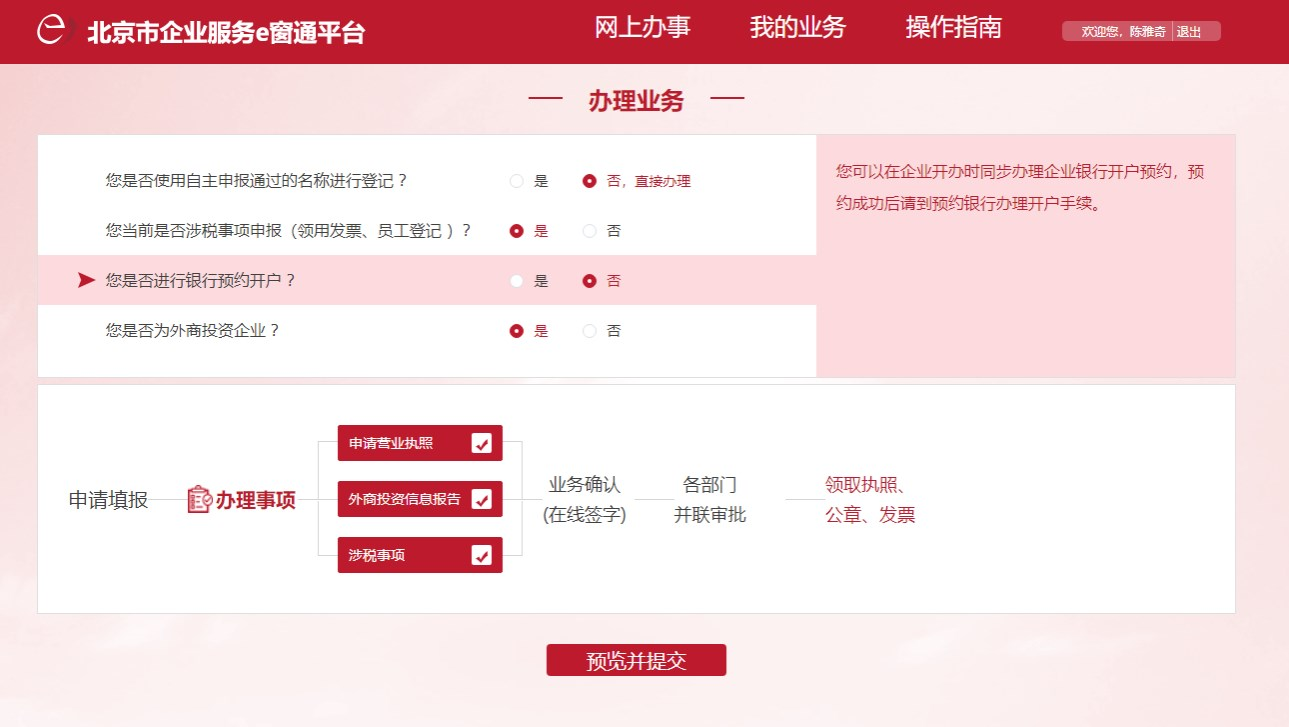
Task: Go to 操作指南 in navigation
Action: [x=953, y=28]
